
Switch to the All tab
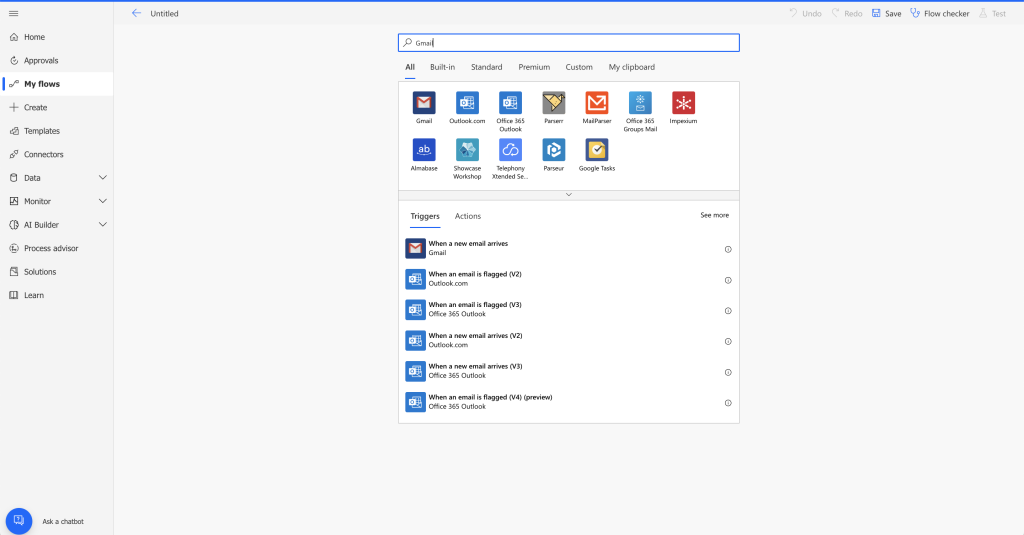(409, 67)
